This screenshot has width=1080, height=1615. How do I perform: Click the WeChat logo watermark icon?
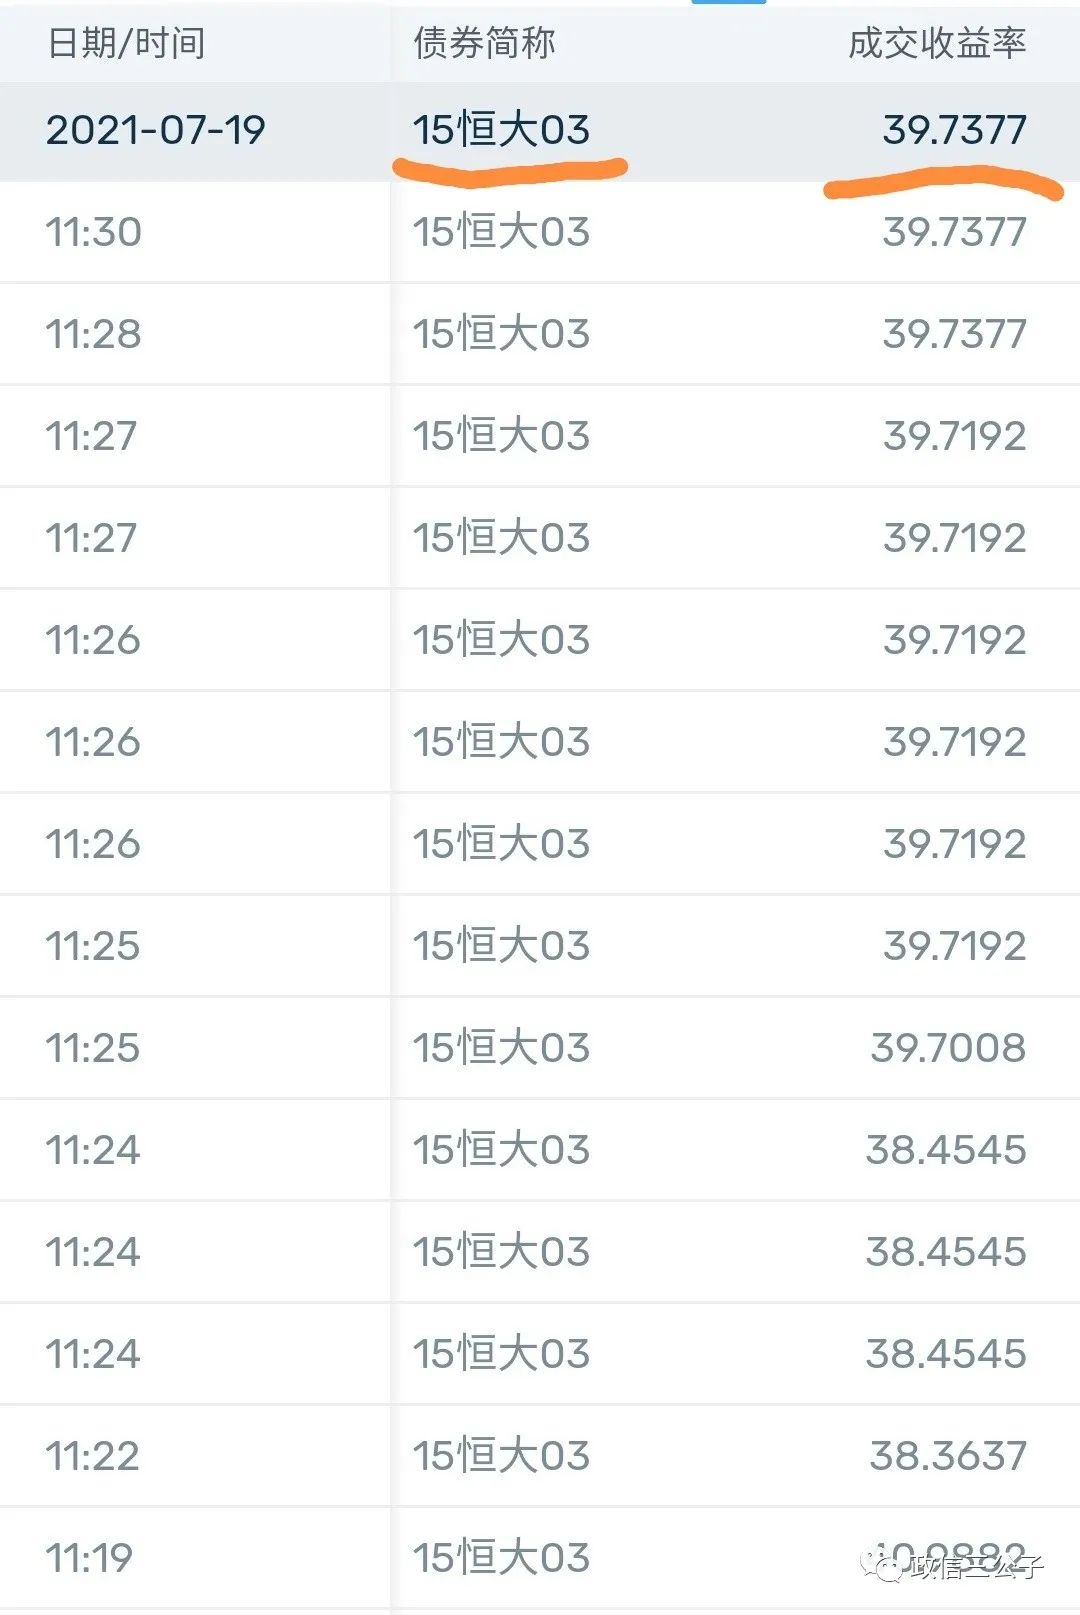click(882, 1565)
